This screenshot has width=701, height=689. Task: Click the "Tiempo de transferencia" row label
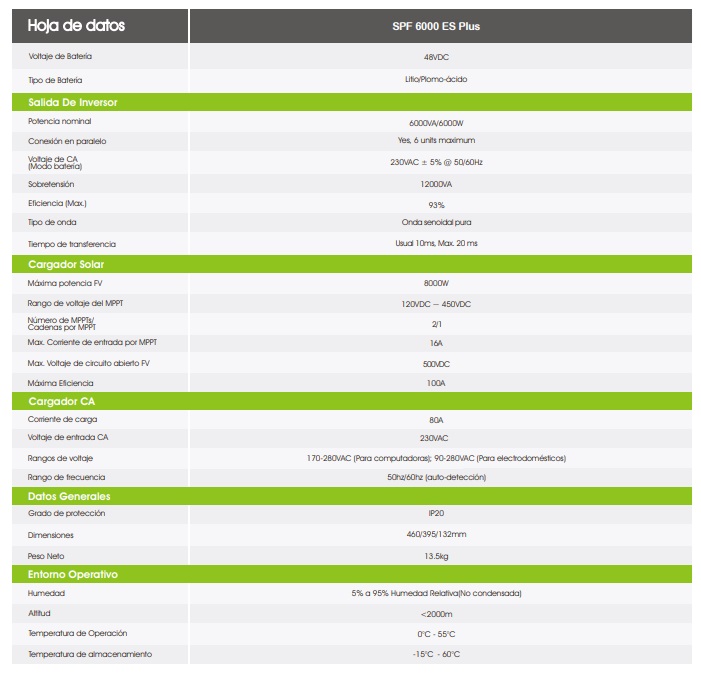tap(71, 244)
